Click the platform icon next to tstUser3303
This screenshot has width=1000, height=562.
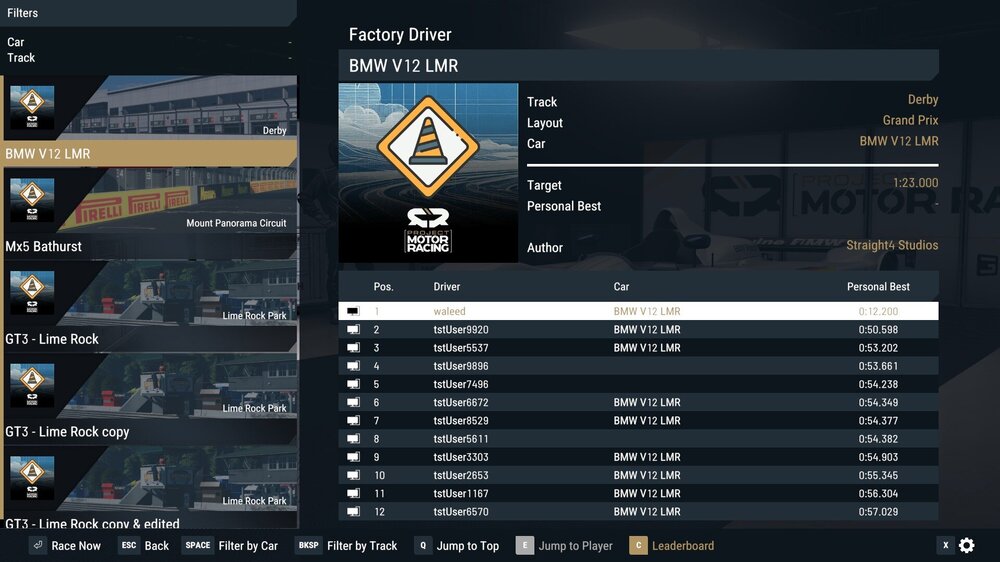point(353,457)
